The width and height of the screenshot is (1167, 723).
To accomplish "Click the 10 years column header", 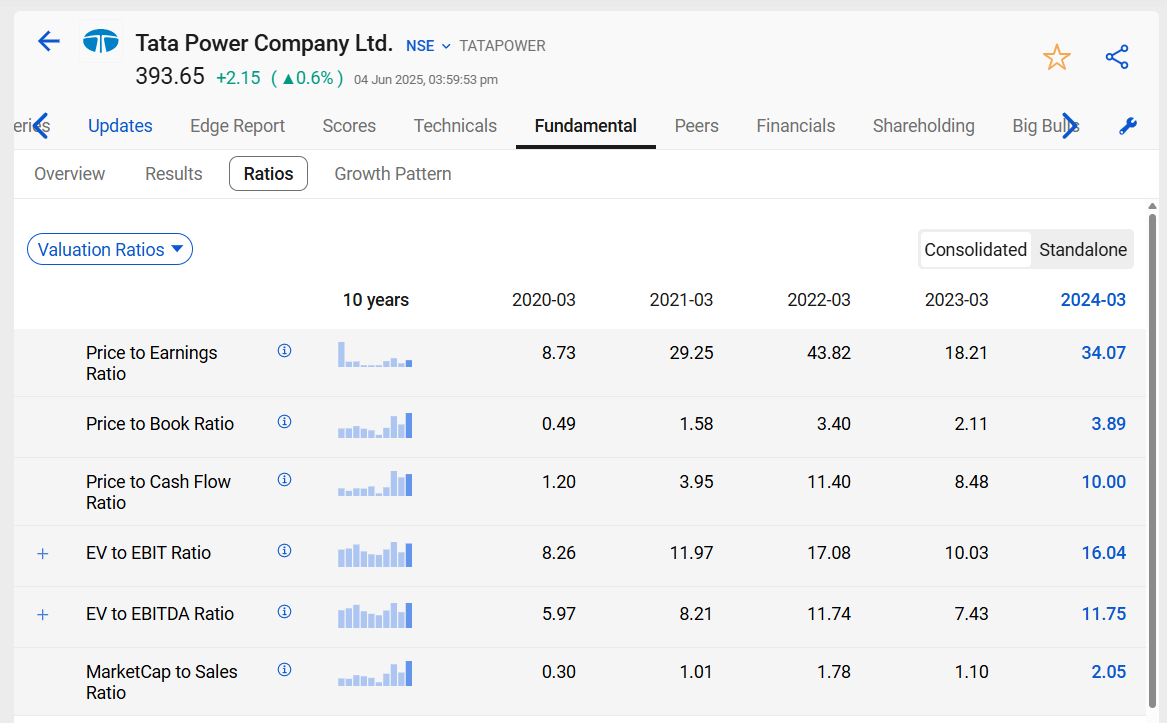I will pos(375,300).
